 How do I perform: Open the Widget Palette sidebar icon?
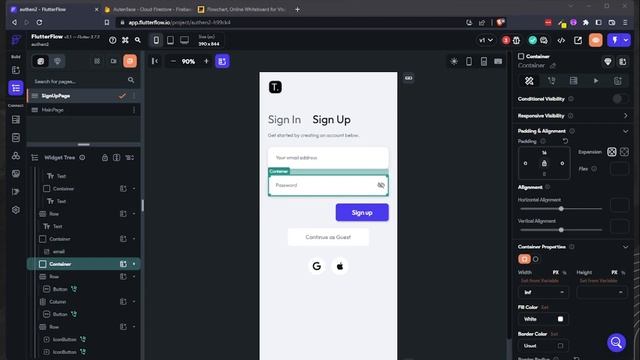pyautogui.click(x=16, y=70)
